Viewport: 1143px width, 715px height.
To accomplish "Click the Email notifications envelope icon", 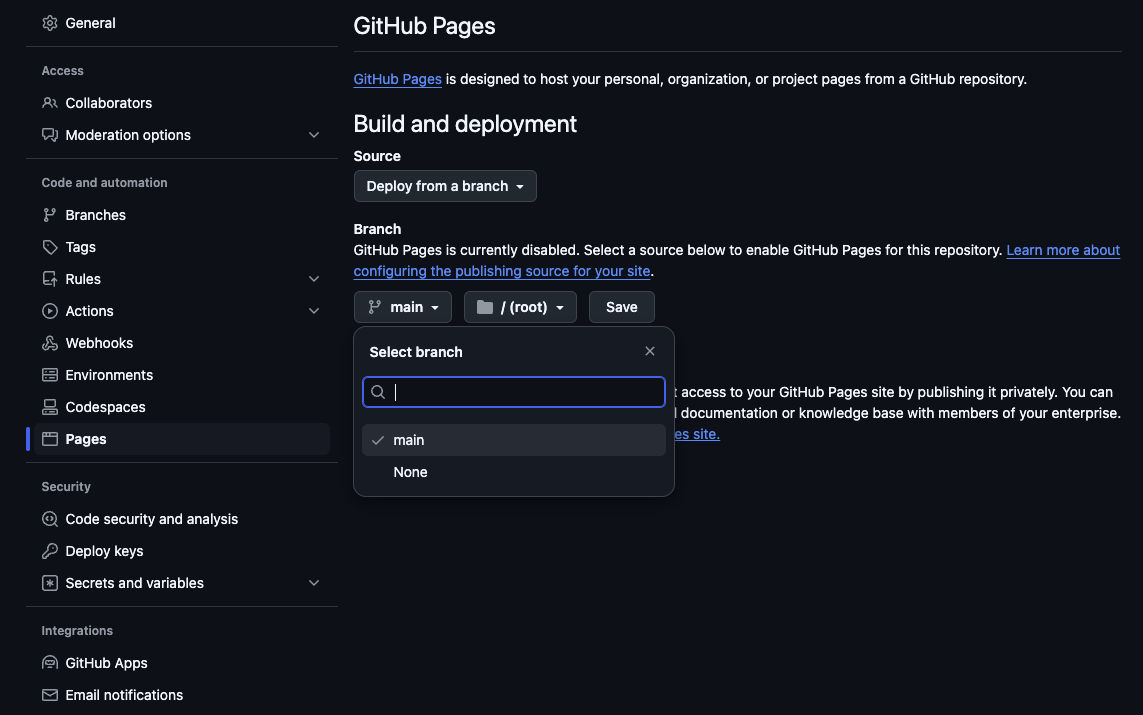I will [x=50, y=695].
